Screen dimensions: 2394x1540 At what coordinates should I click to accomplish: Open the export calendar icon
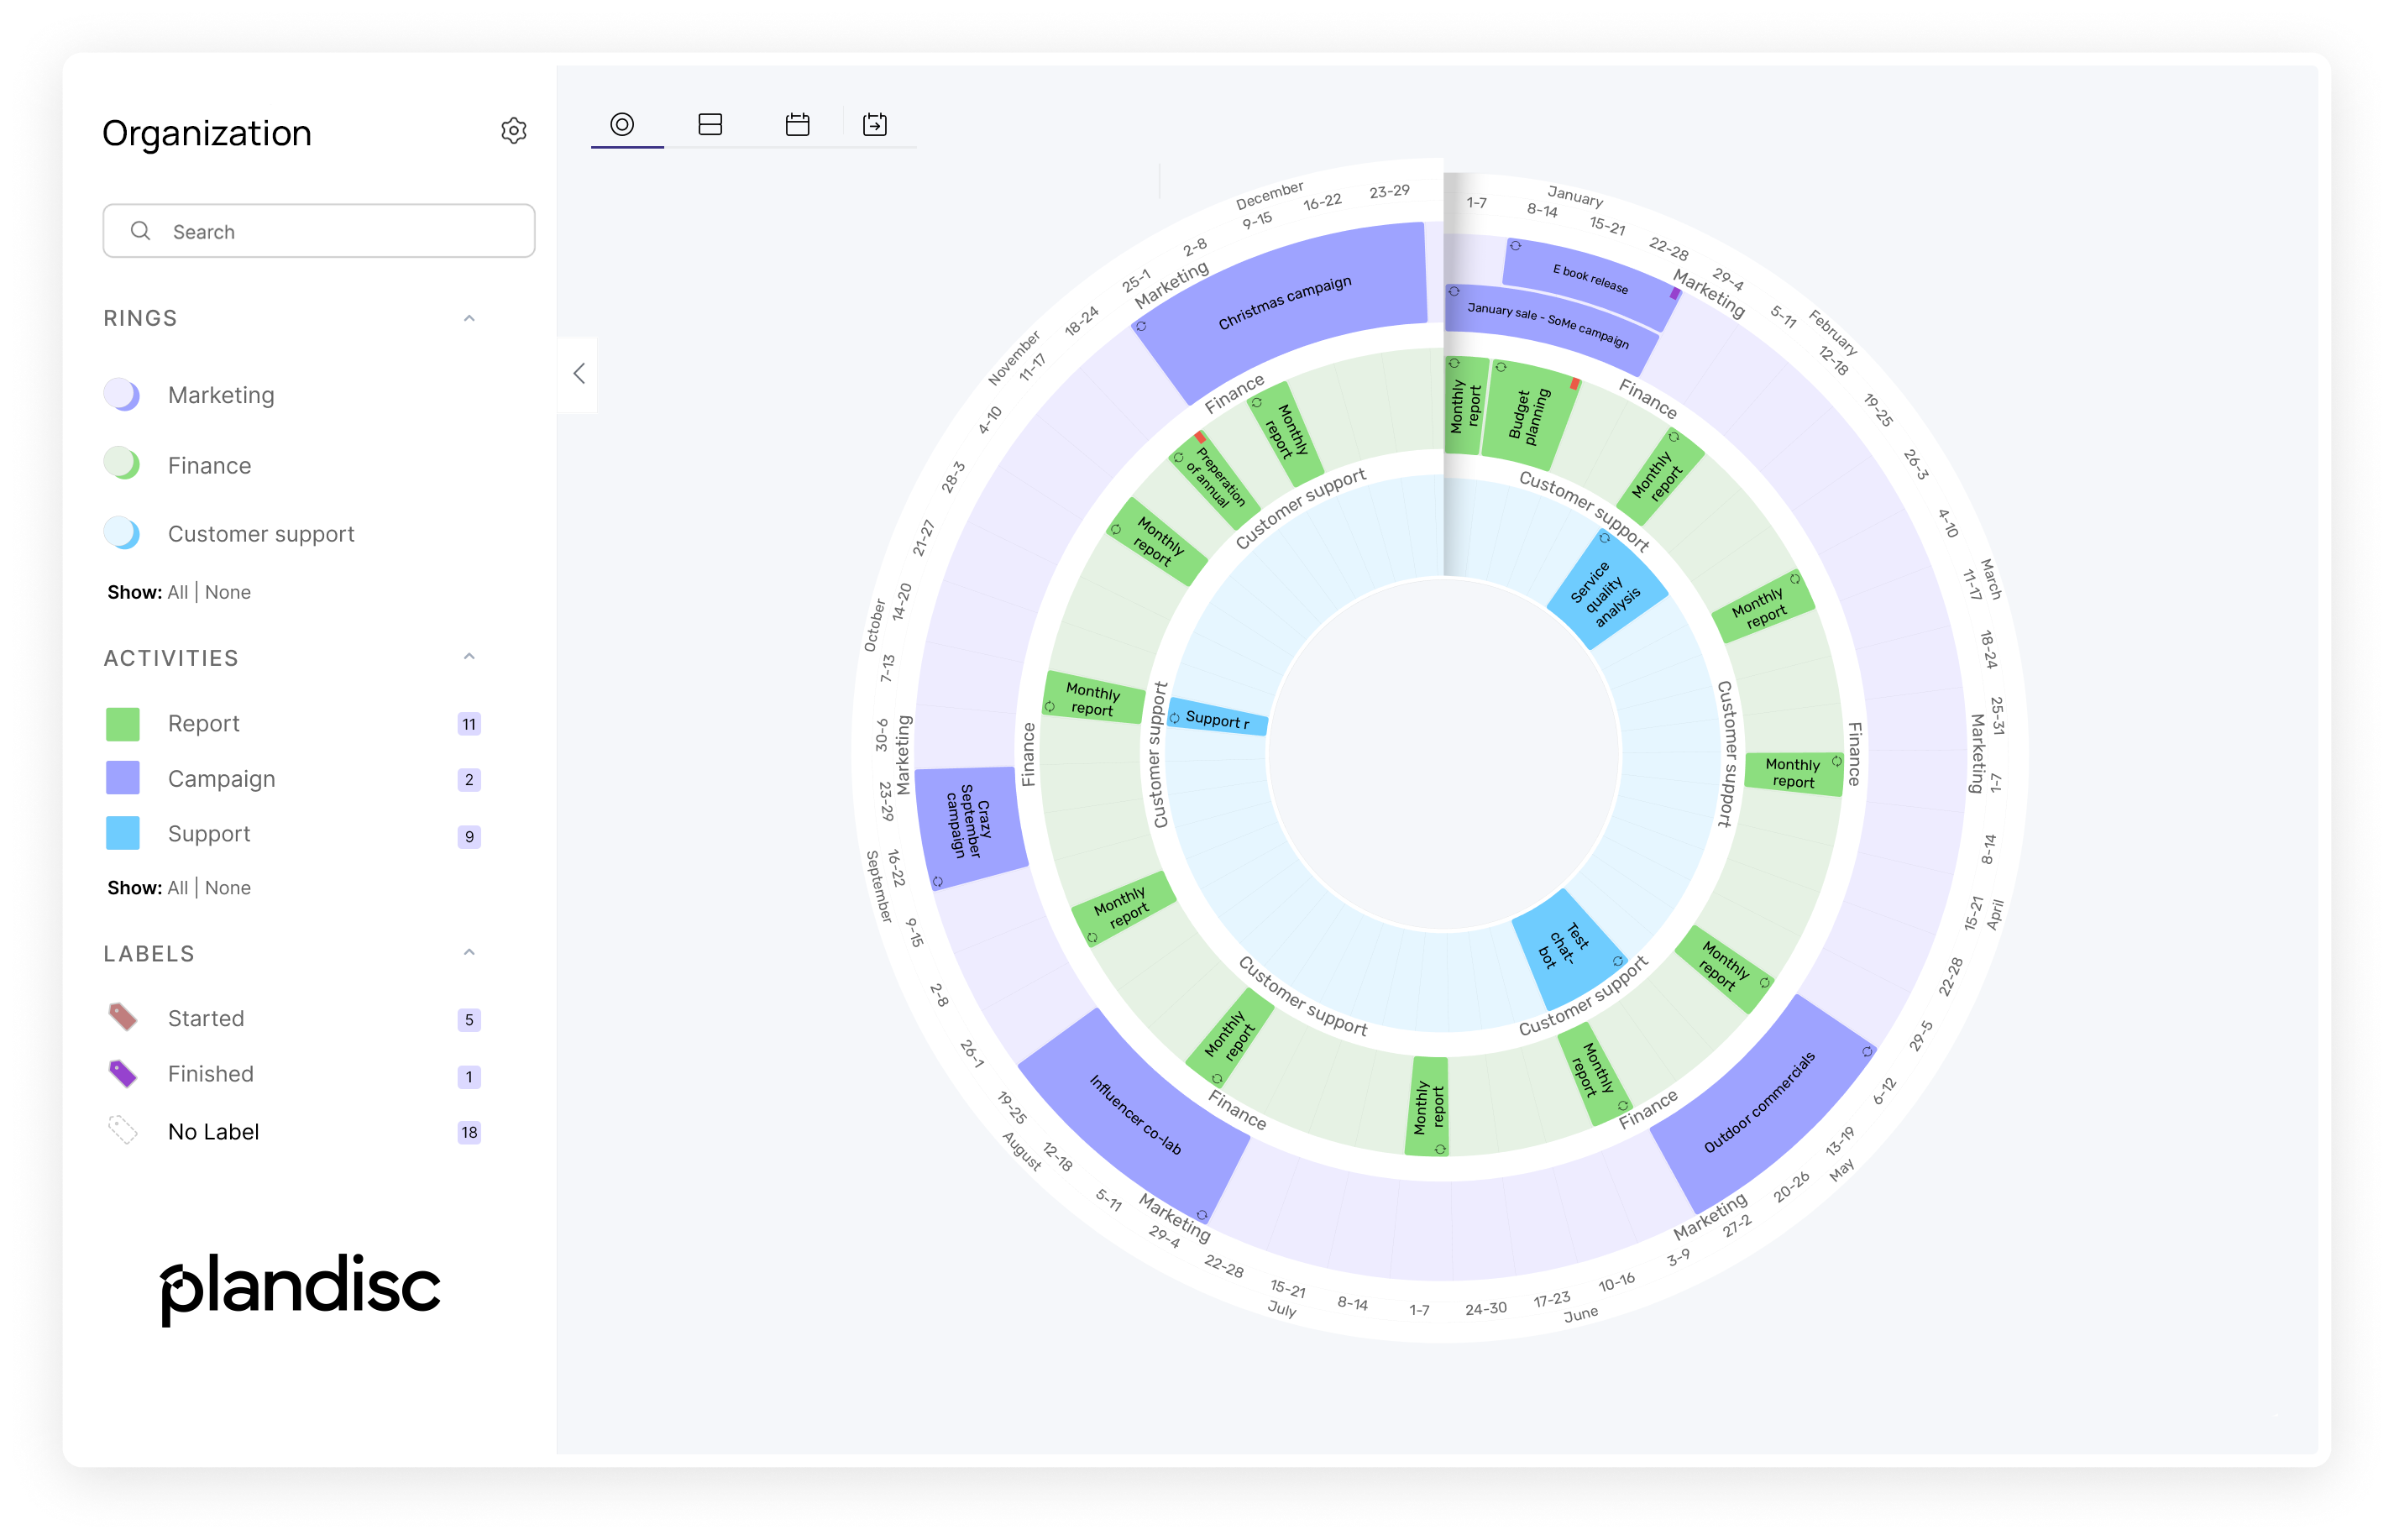tap(875, 124)
